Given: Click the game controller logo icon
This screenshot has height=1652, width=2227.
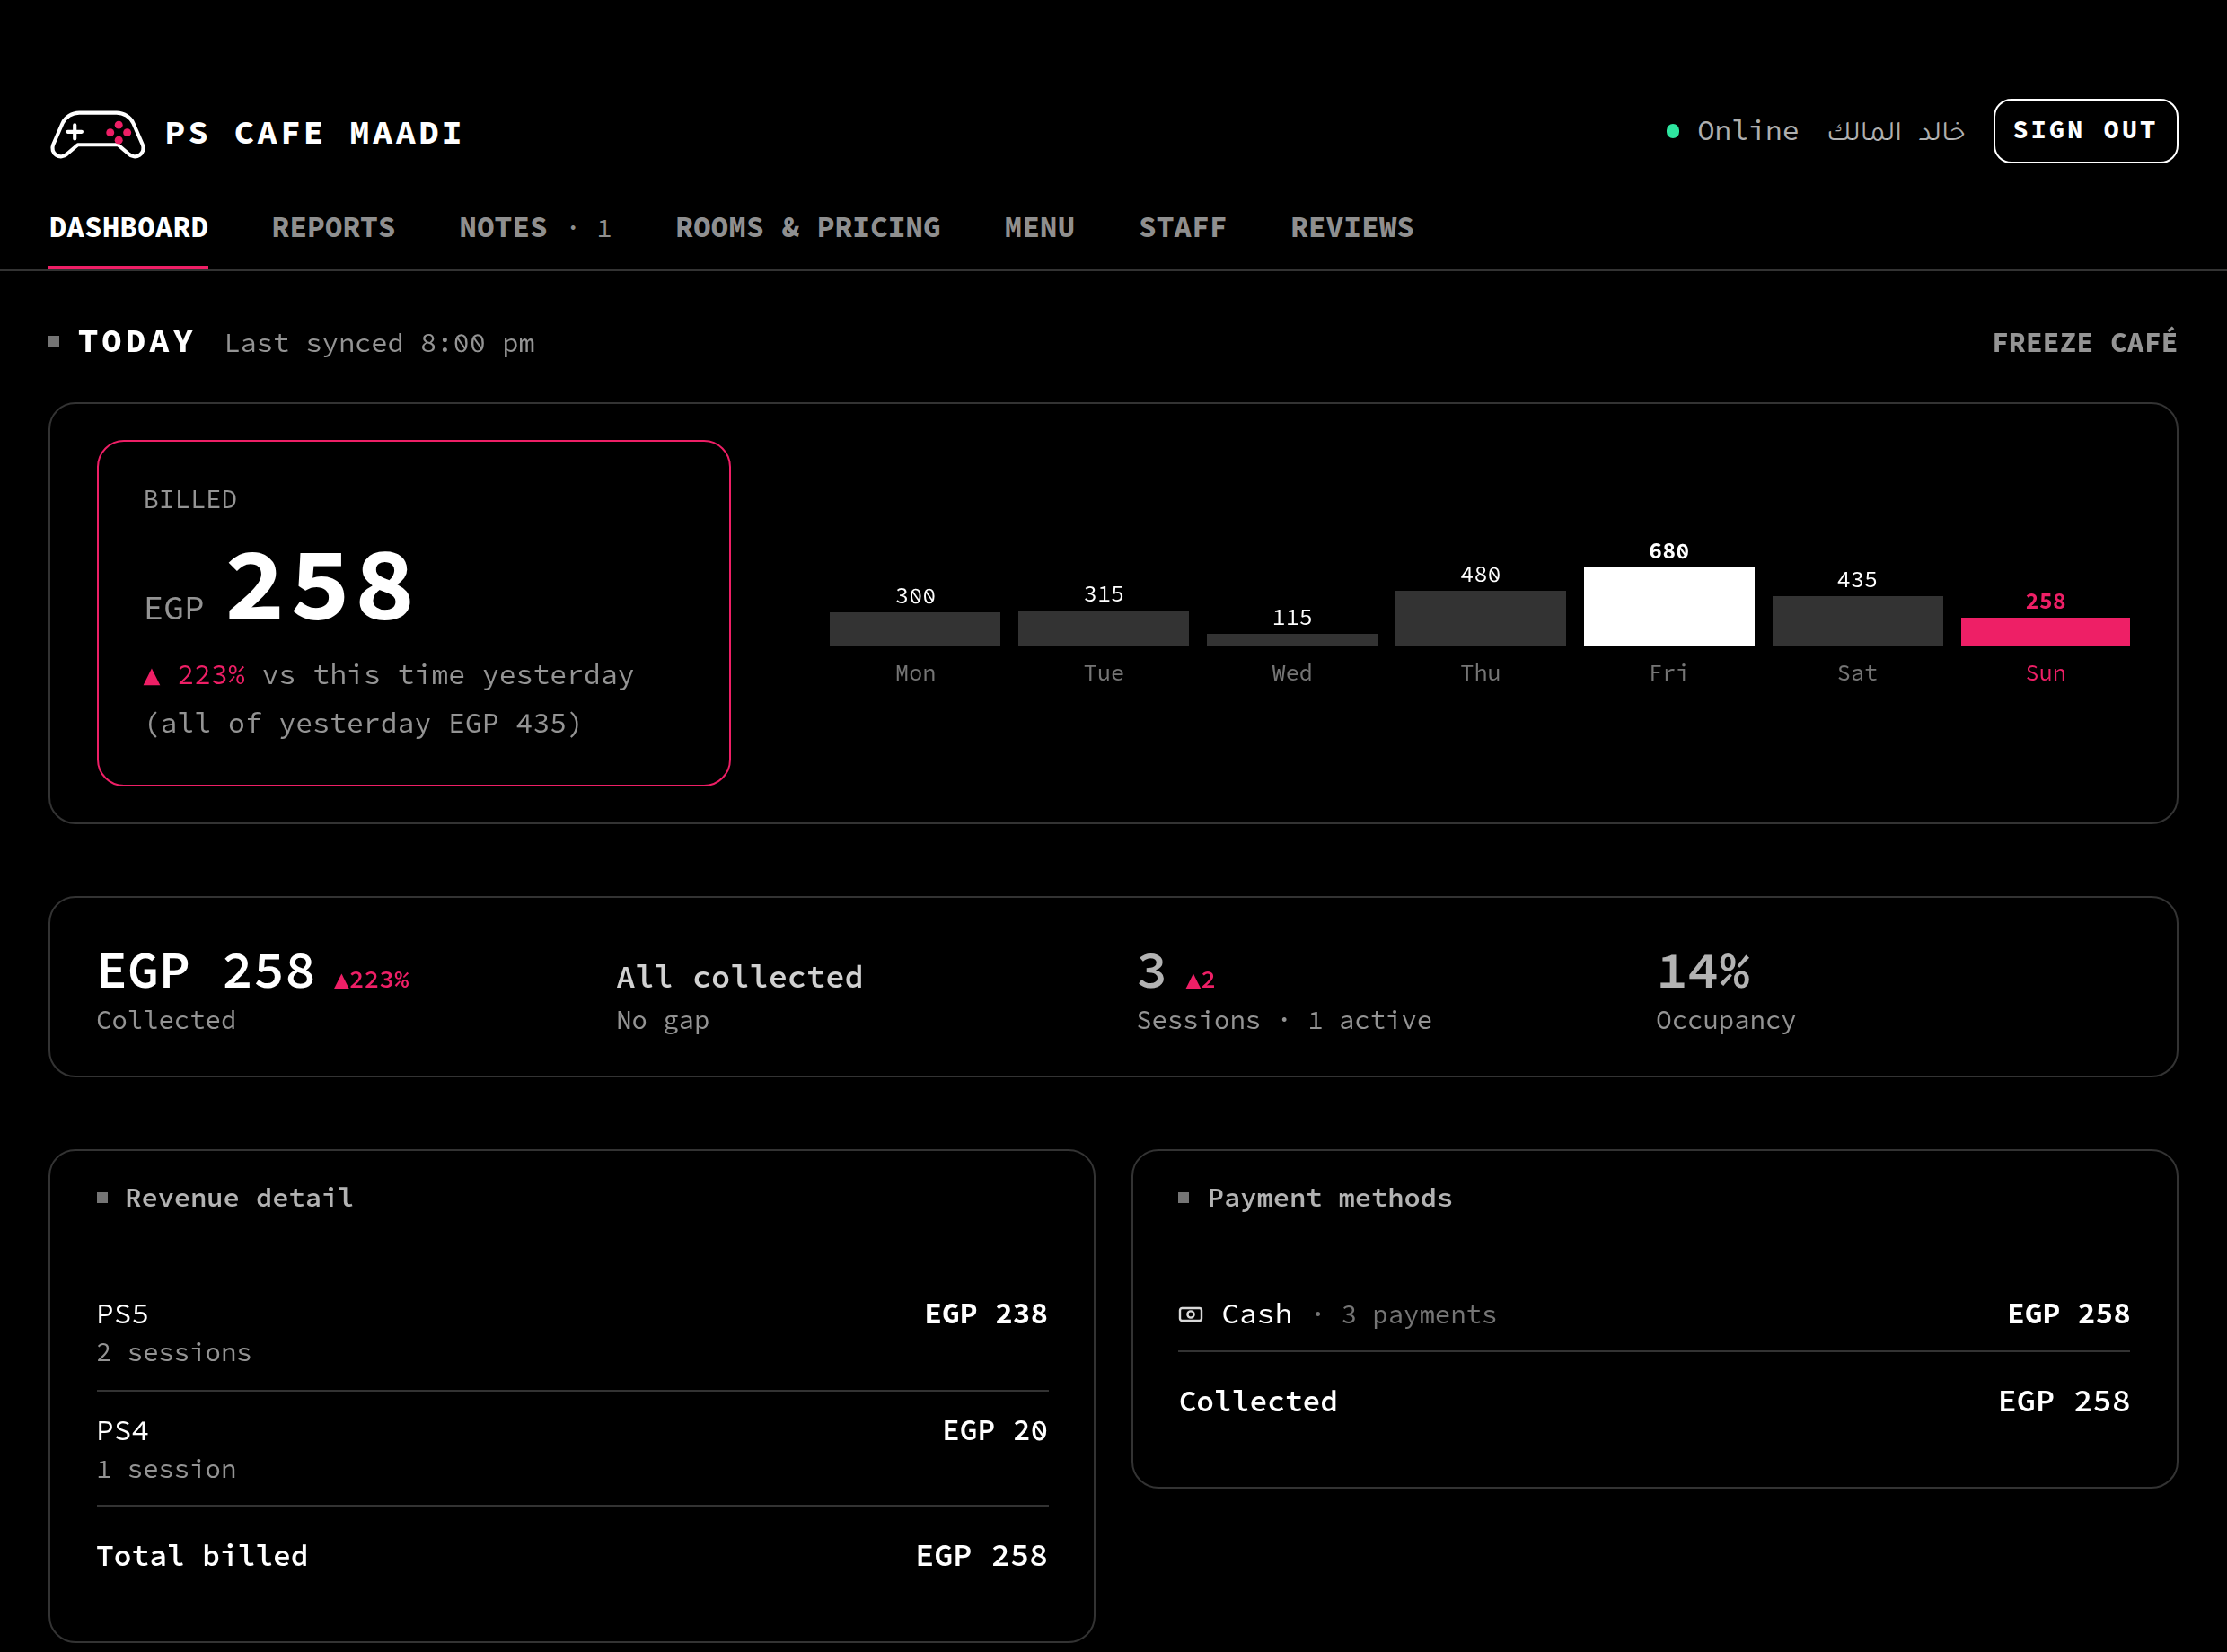Looking at the screenshot, I should [98, 133].
